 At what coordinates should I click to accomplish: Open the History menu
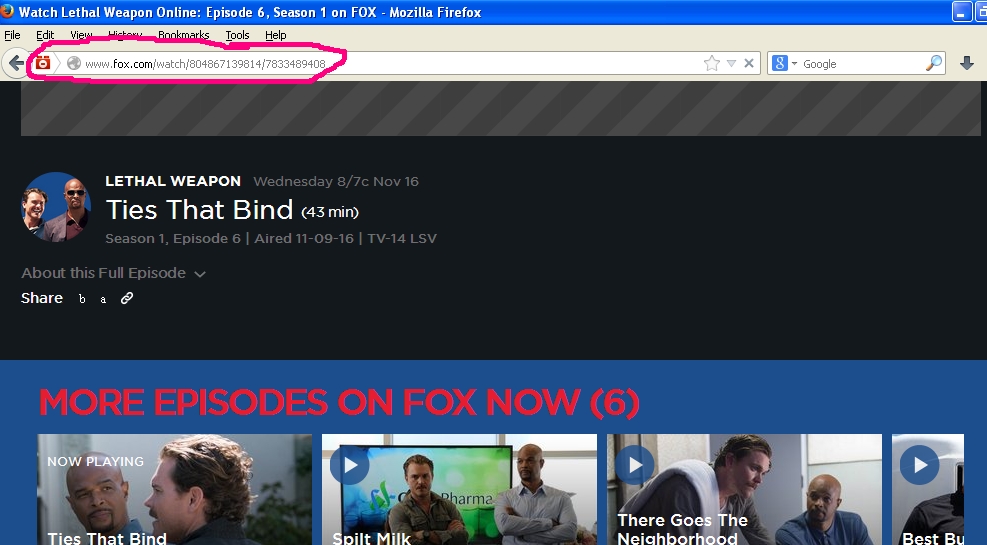(x=125, y=35)
